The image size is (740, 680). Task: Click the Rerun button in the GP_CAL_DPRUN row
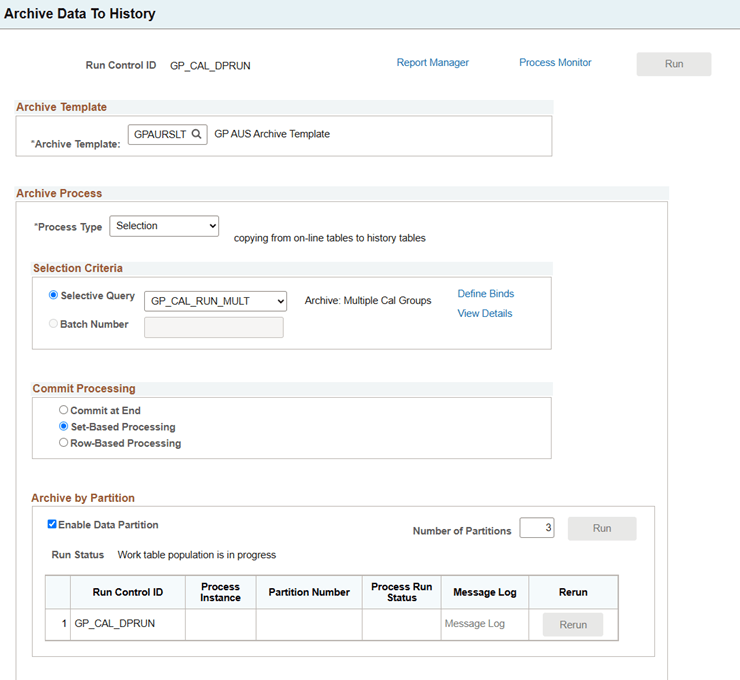573,625
